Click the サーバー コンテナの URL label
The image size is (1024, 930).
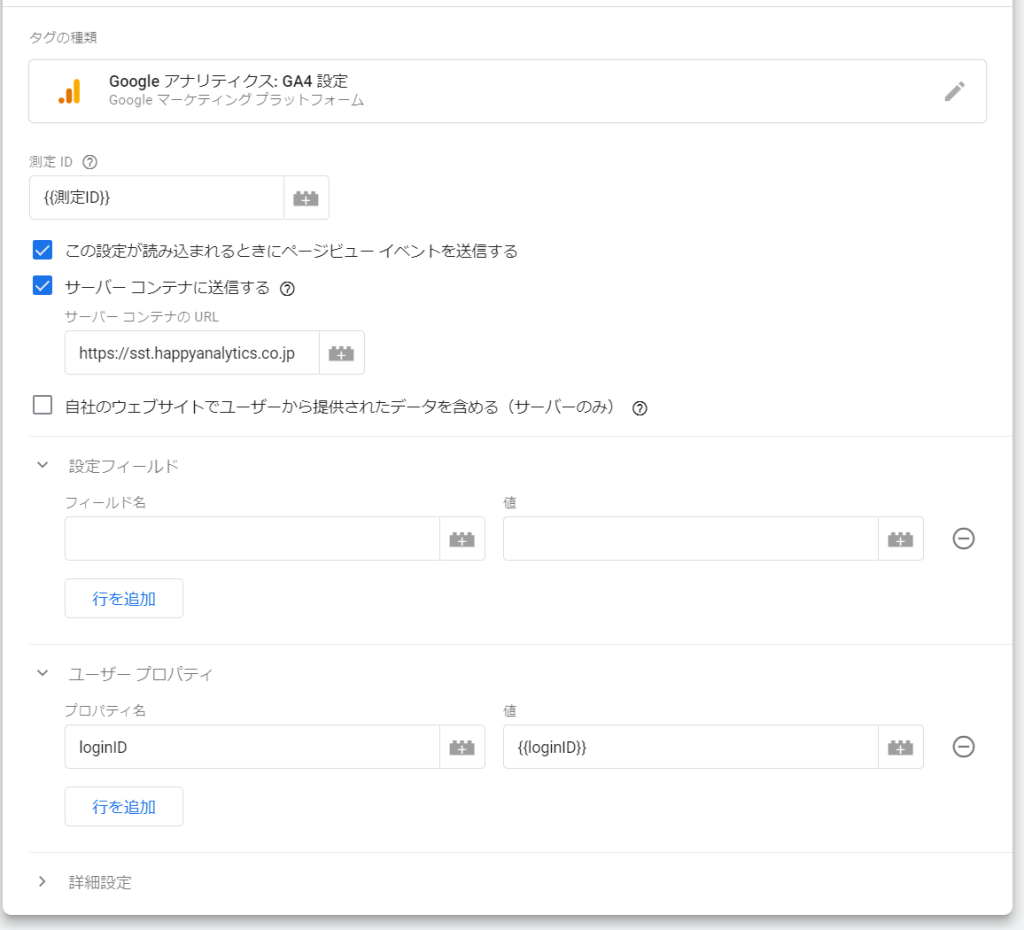(142, 317)
